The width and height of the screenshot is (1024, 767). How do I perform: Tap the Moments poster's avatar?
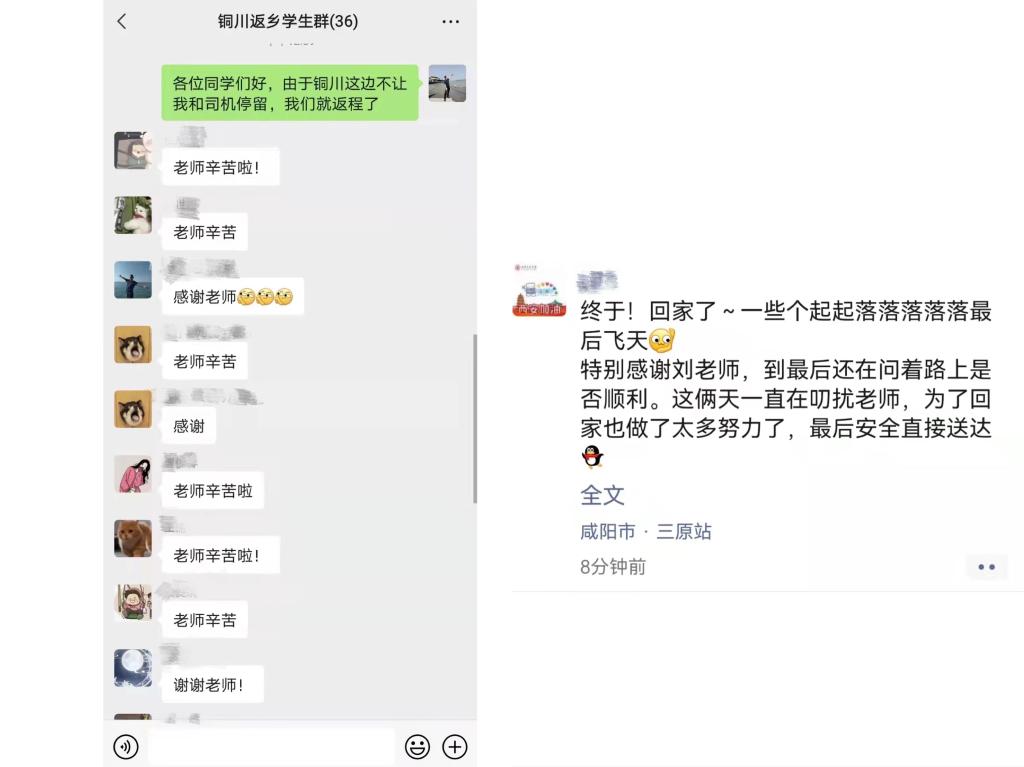click(539, 290)
